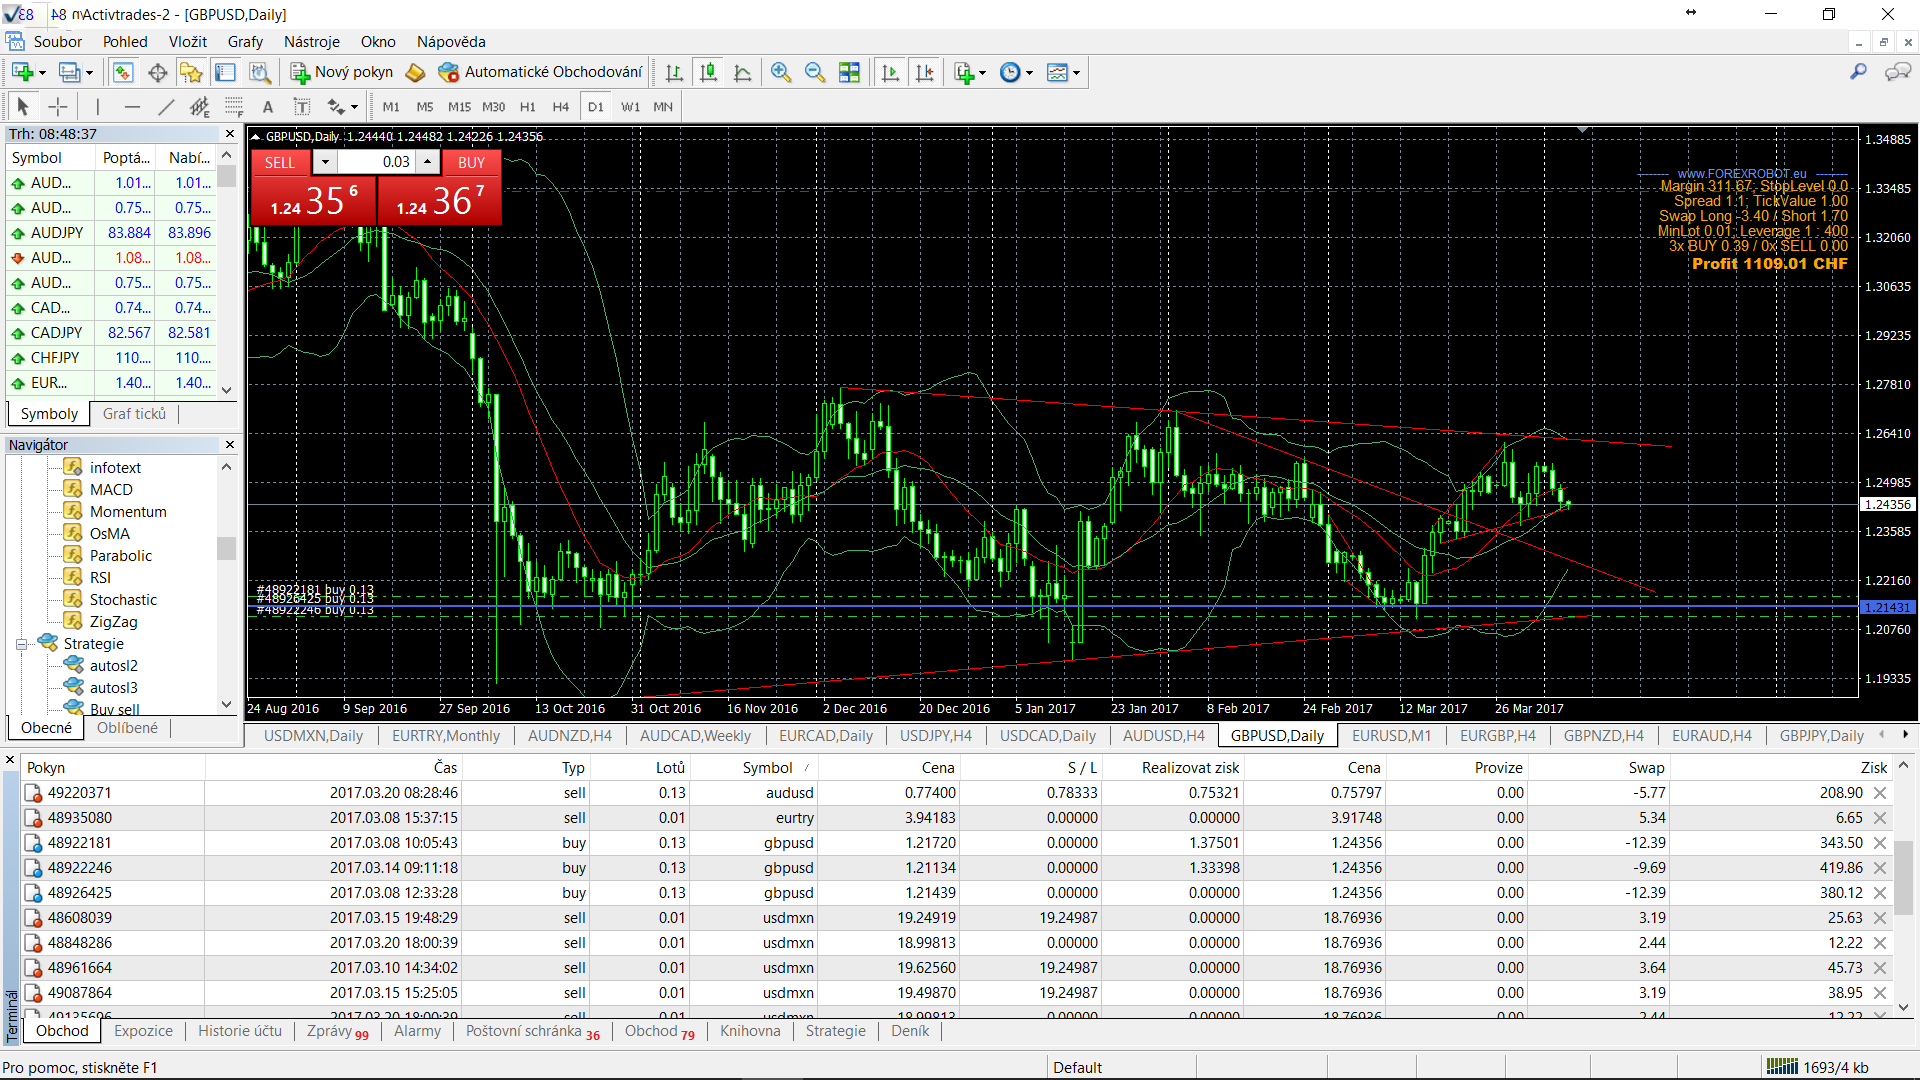
Task: Close order 49220371 with the X
Action: point(1880,793)
